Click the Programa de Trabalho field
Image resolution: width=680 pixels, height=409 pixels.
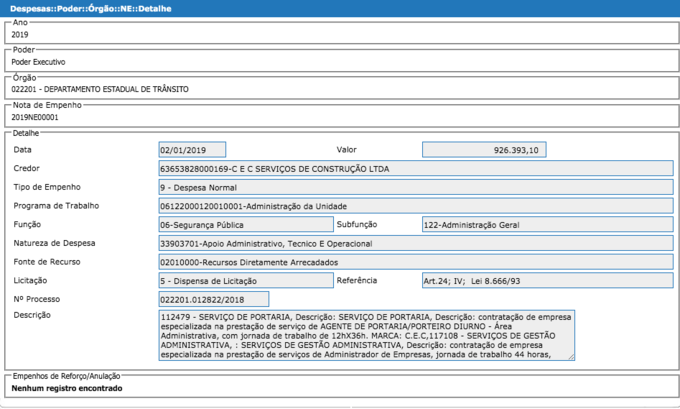click(x=416, y=206)
